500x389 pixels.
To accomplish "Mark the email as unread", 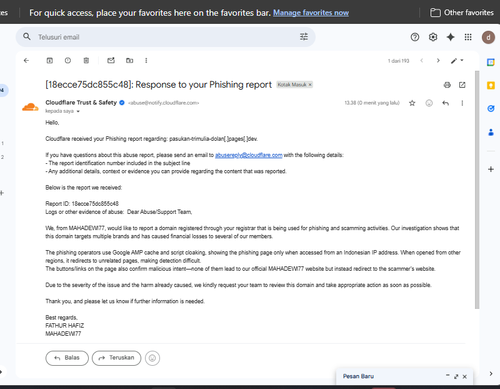I will pyautogui.click(x=111, y=60).
